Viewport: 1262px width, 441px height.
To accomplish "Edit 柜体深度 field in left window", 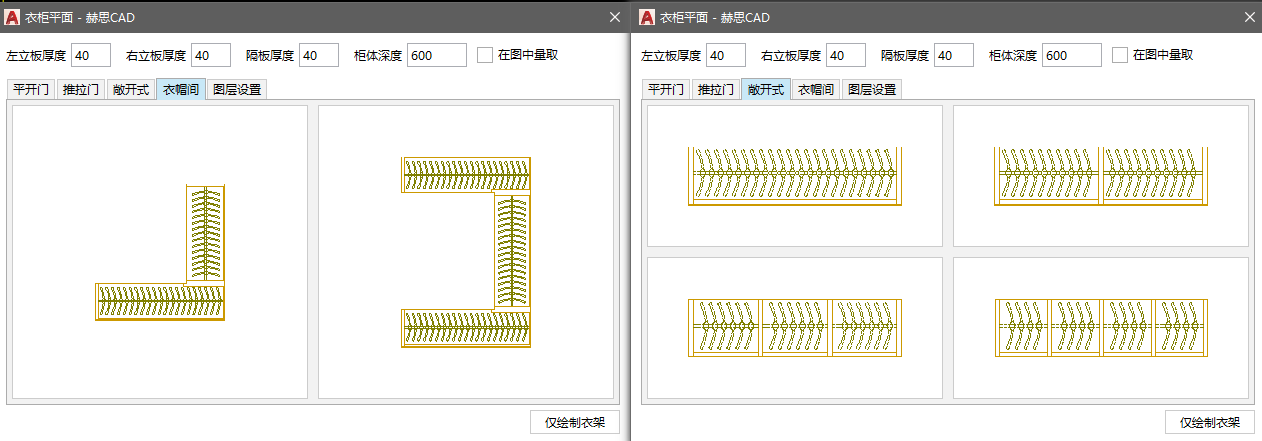I will [x=437, y=55].
